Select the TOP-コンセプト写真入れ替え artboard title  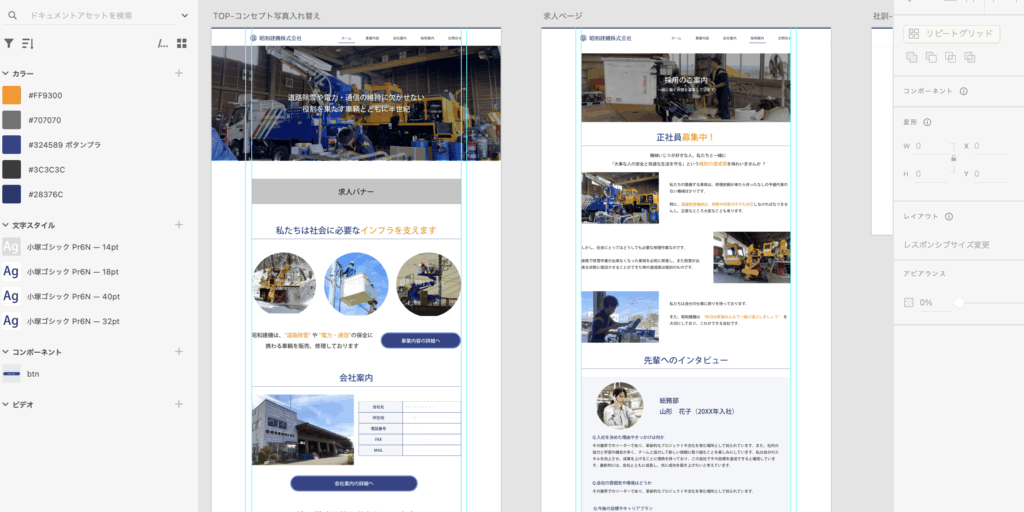point(266,16)
